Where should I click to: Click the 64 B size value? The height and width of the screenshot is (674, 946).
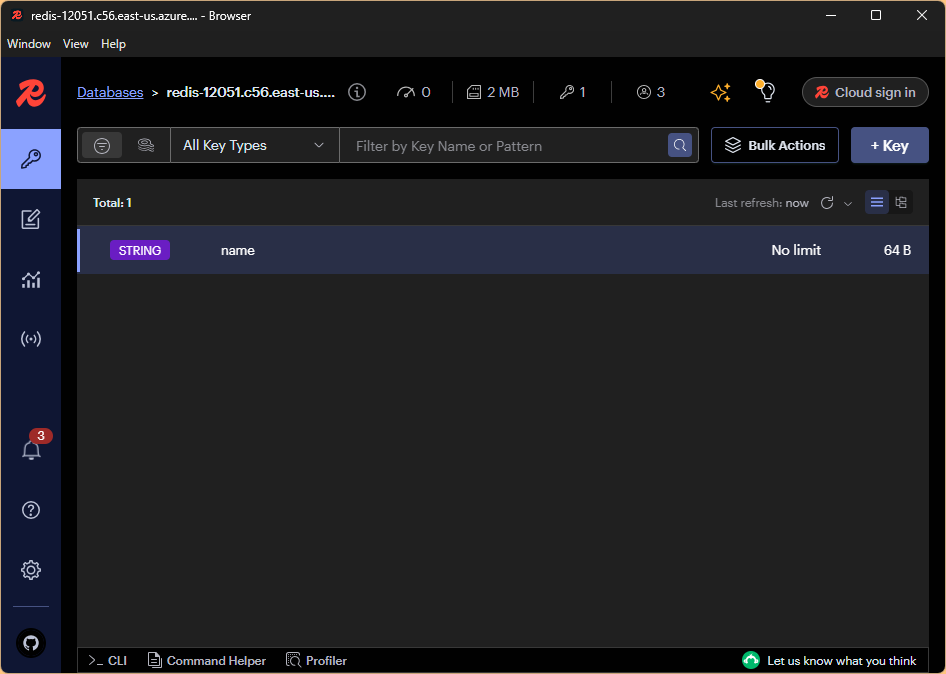[897, 250]
